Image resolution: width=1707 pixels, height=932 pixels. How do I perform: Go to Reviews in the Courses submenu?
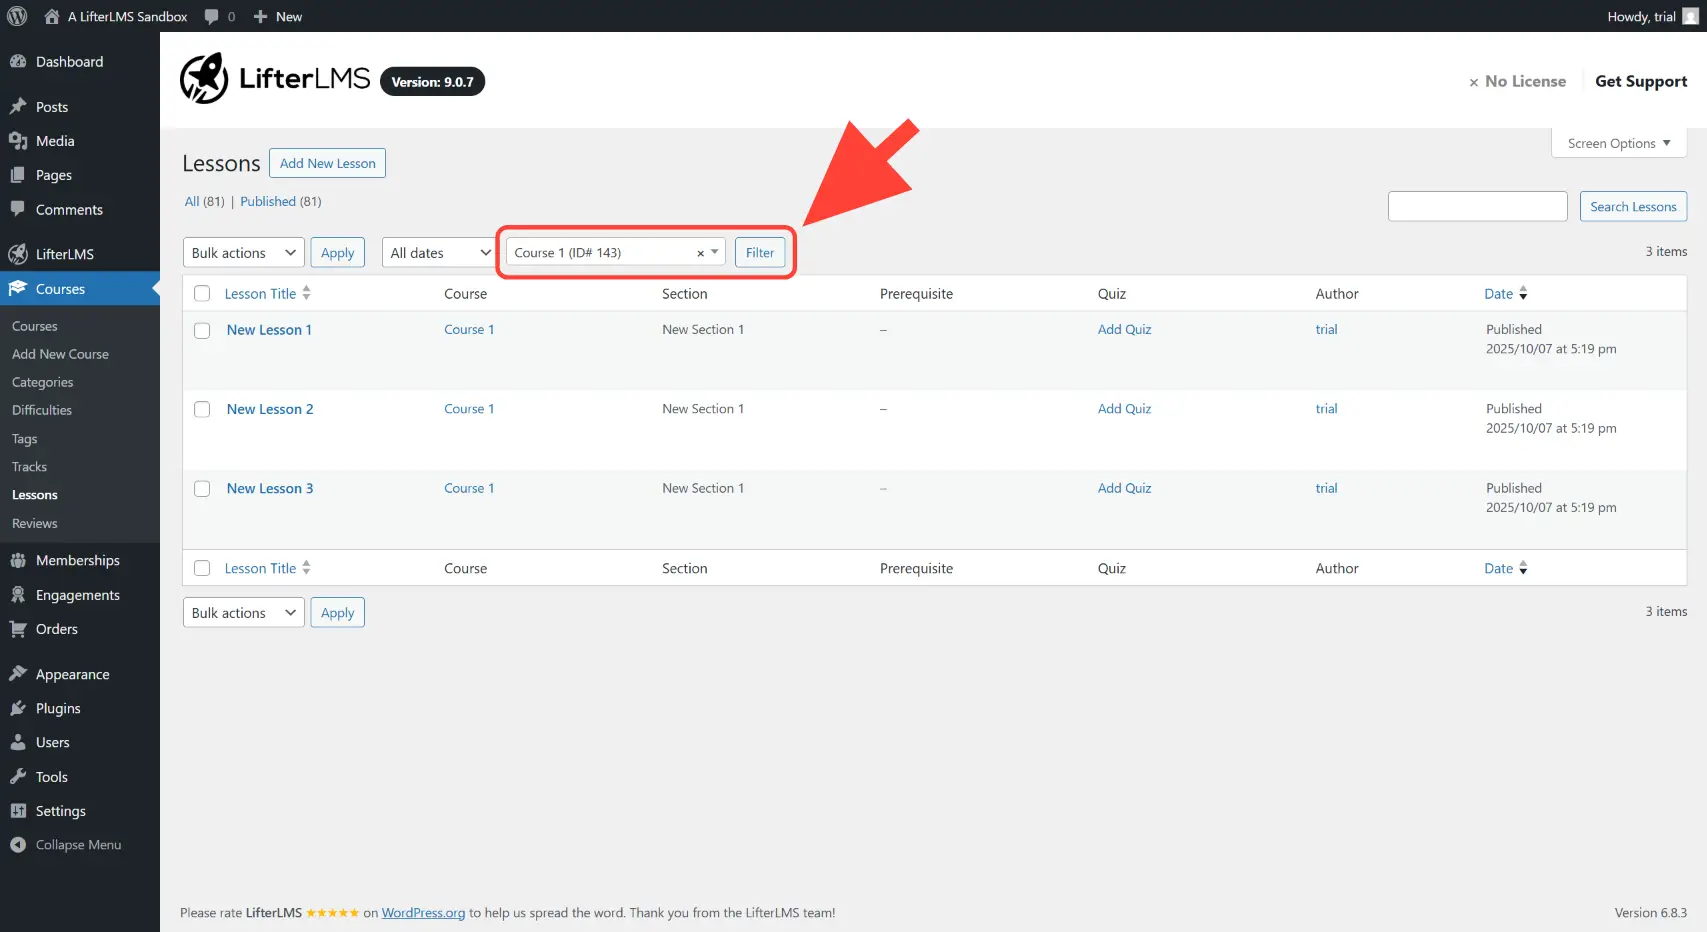click(x=35, y=523)
